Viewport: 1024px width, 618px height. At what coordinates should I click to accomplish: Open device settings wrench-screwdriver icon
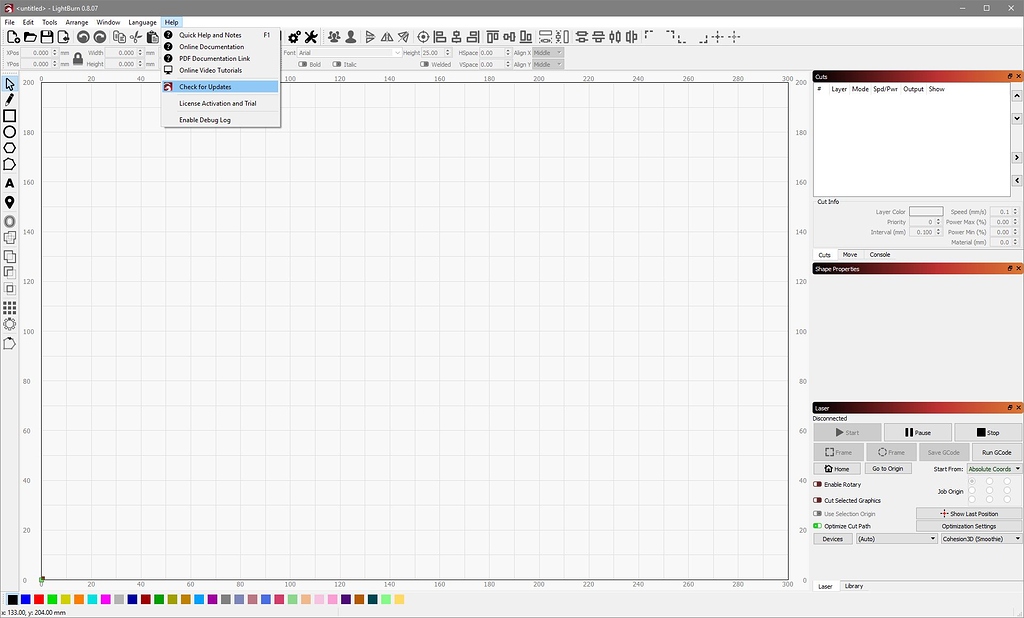[x=311, y=37]
